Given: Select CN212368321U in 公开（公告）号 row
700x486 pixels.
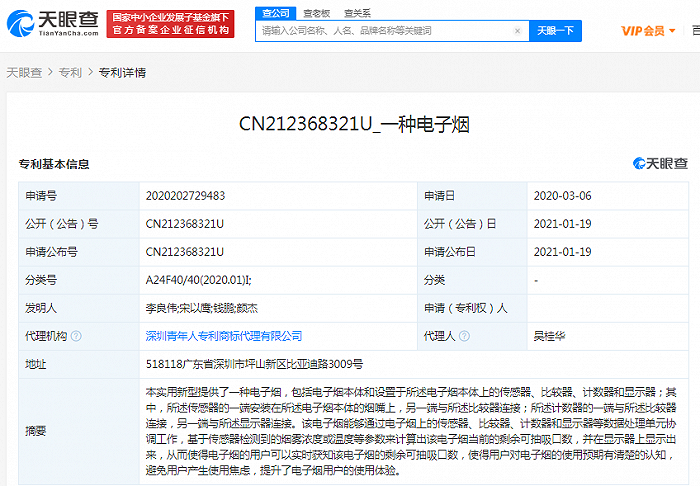Looking at the screenshot, I should click(184, 224).
